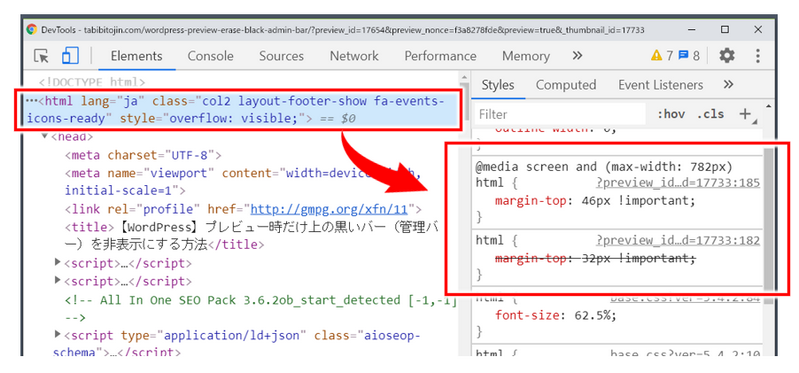Select the Styles sidebar tab

[x=498, y=85]
